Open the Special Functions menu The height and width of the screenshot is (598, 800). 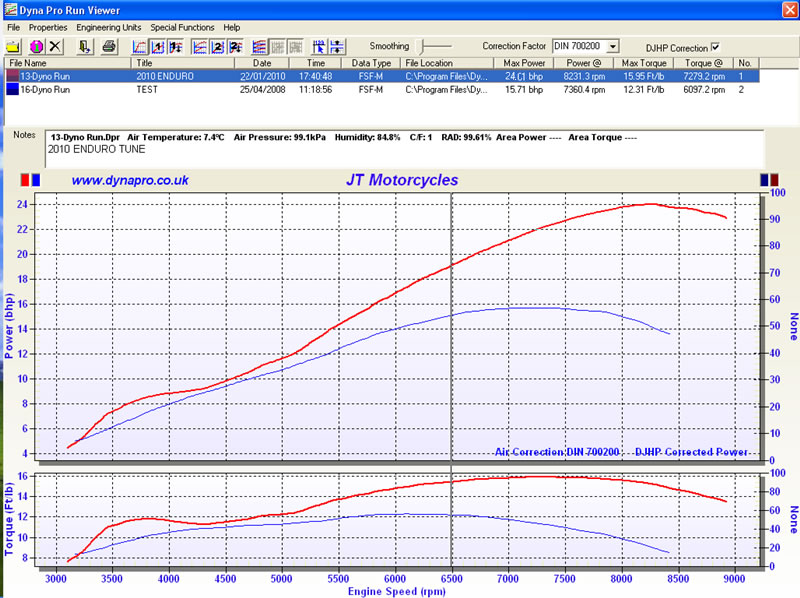[x=182, y=28]
